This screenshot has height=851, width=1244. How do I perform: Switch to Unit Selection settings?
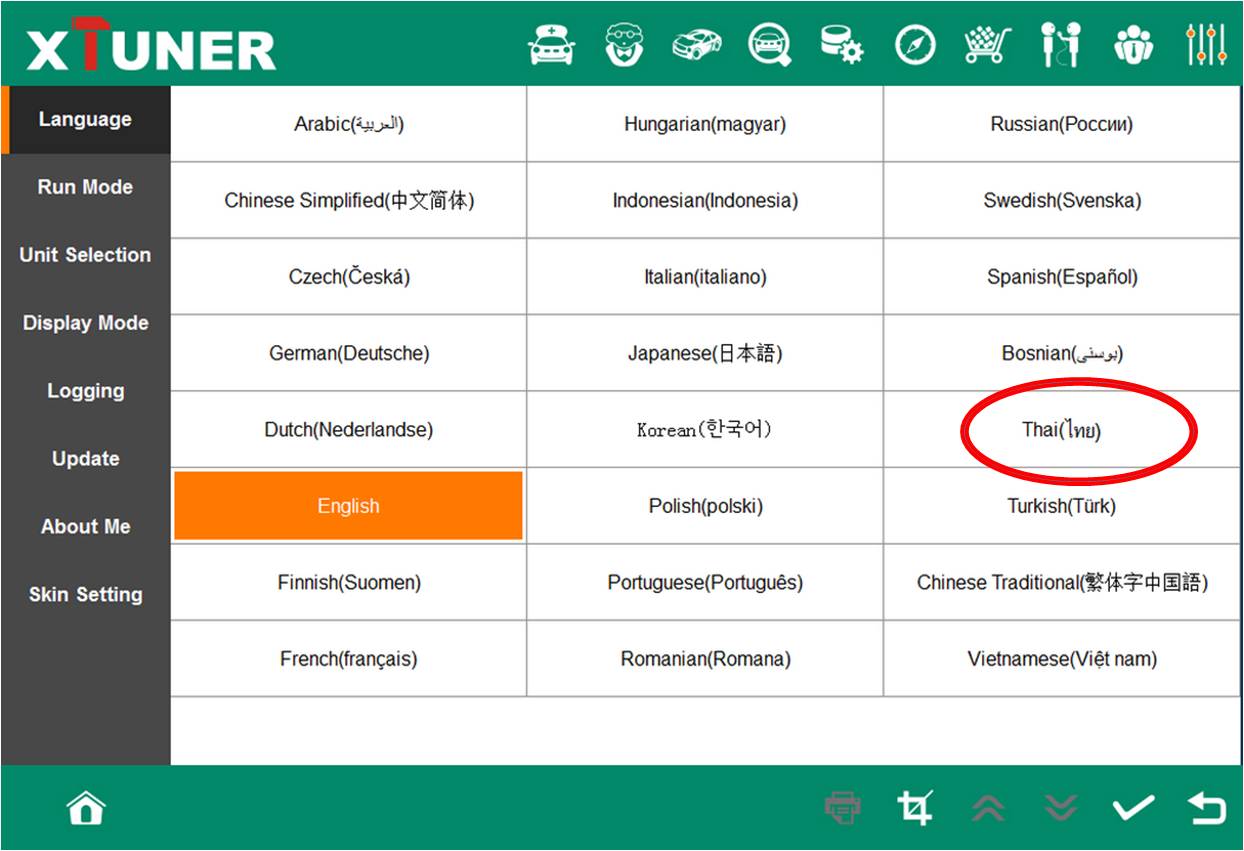[x=85, y=255]
